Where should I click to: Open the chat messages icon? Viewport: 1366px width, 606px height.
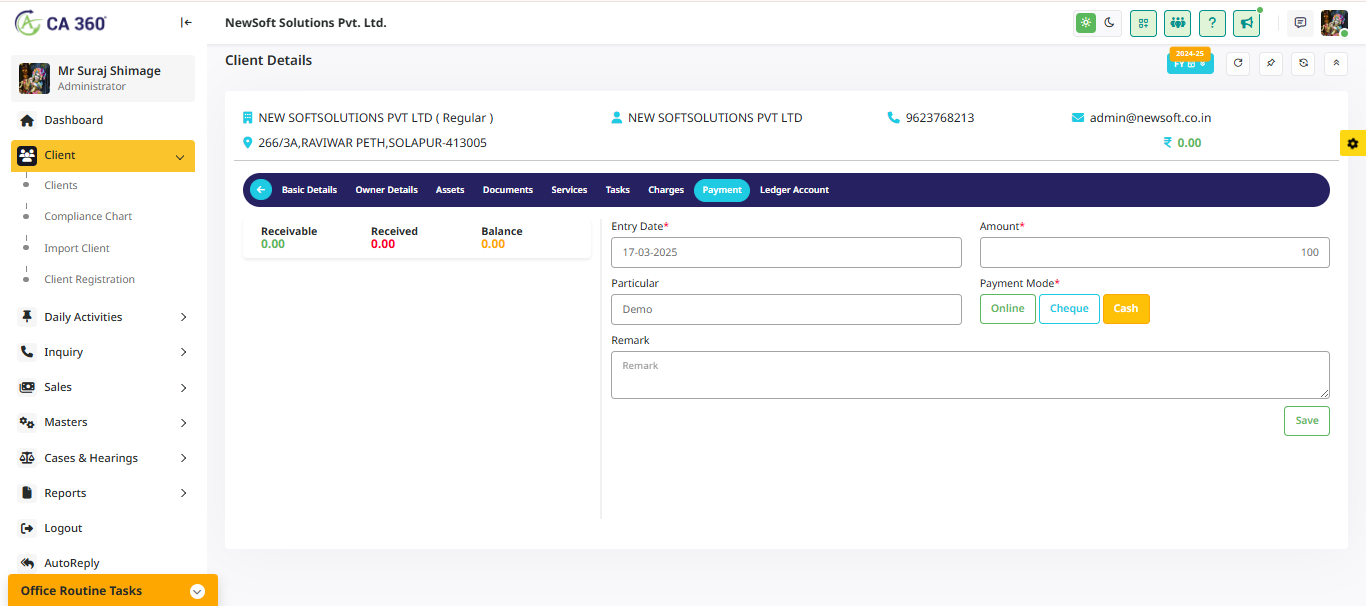point(1300,23)
